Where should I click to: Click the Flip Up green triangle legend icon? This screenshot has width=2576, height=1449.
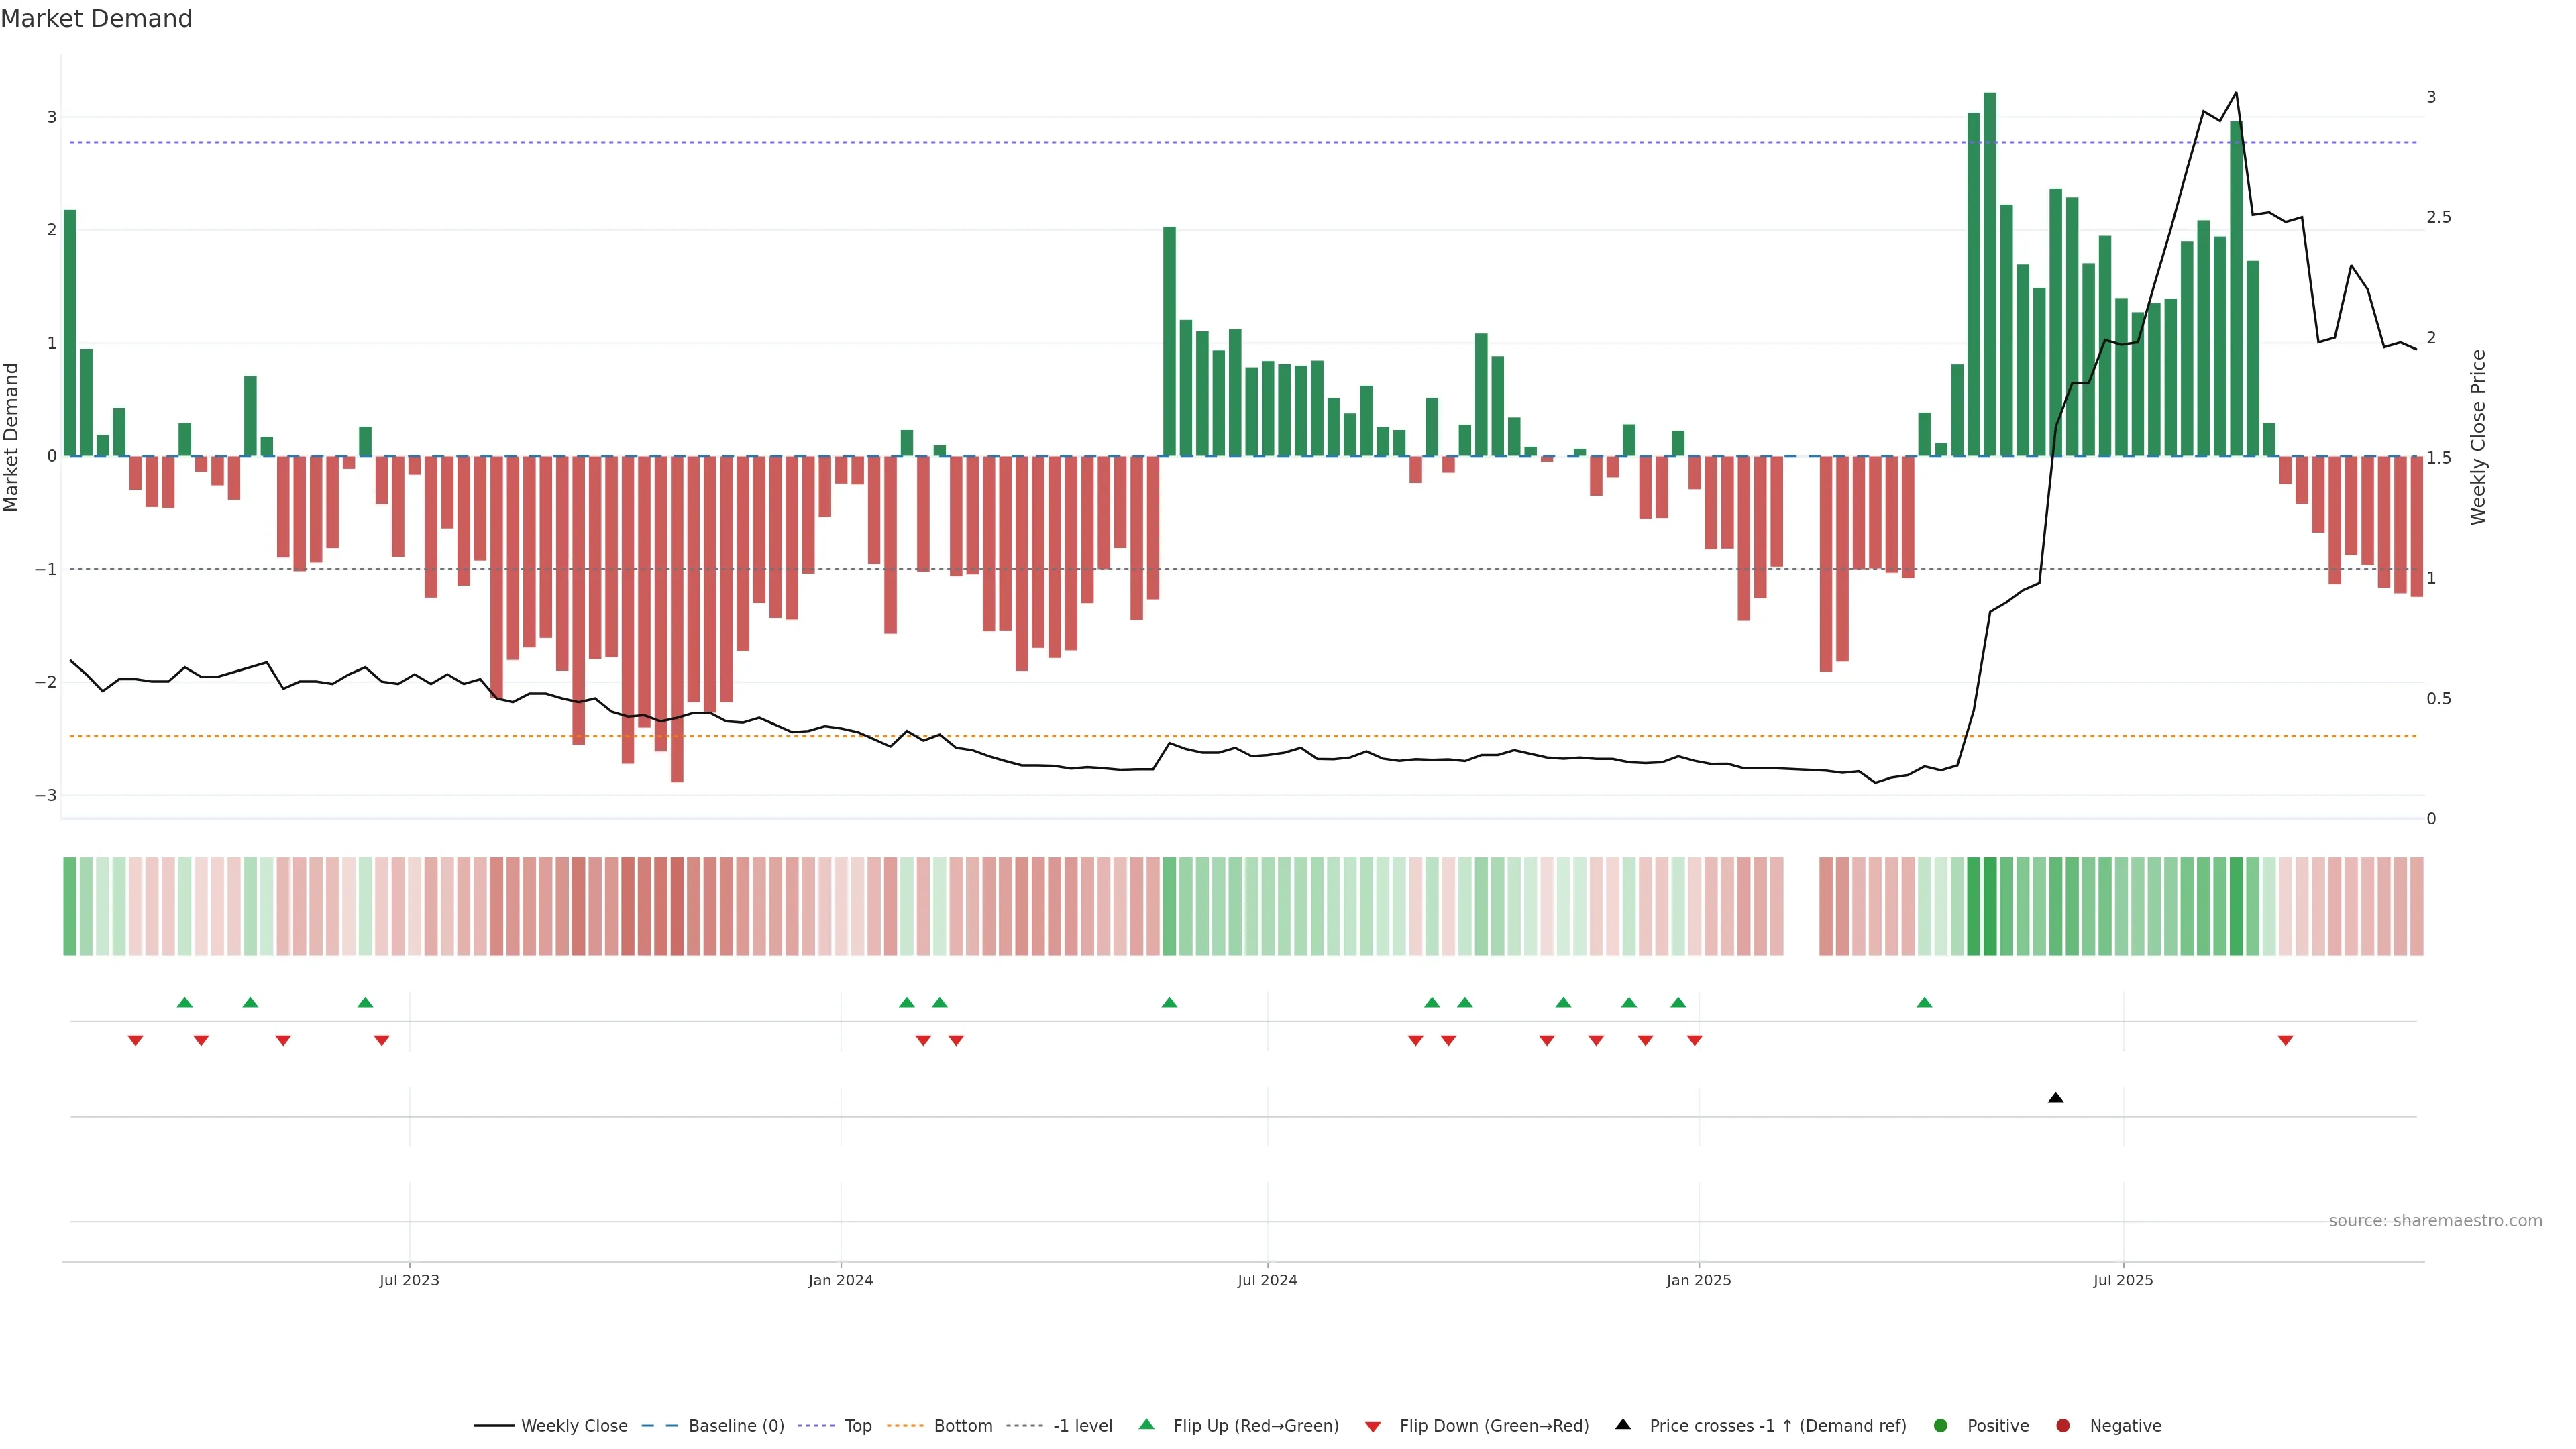(x=1146, y=1424)
